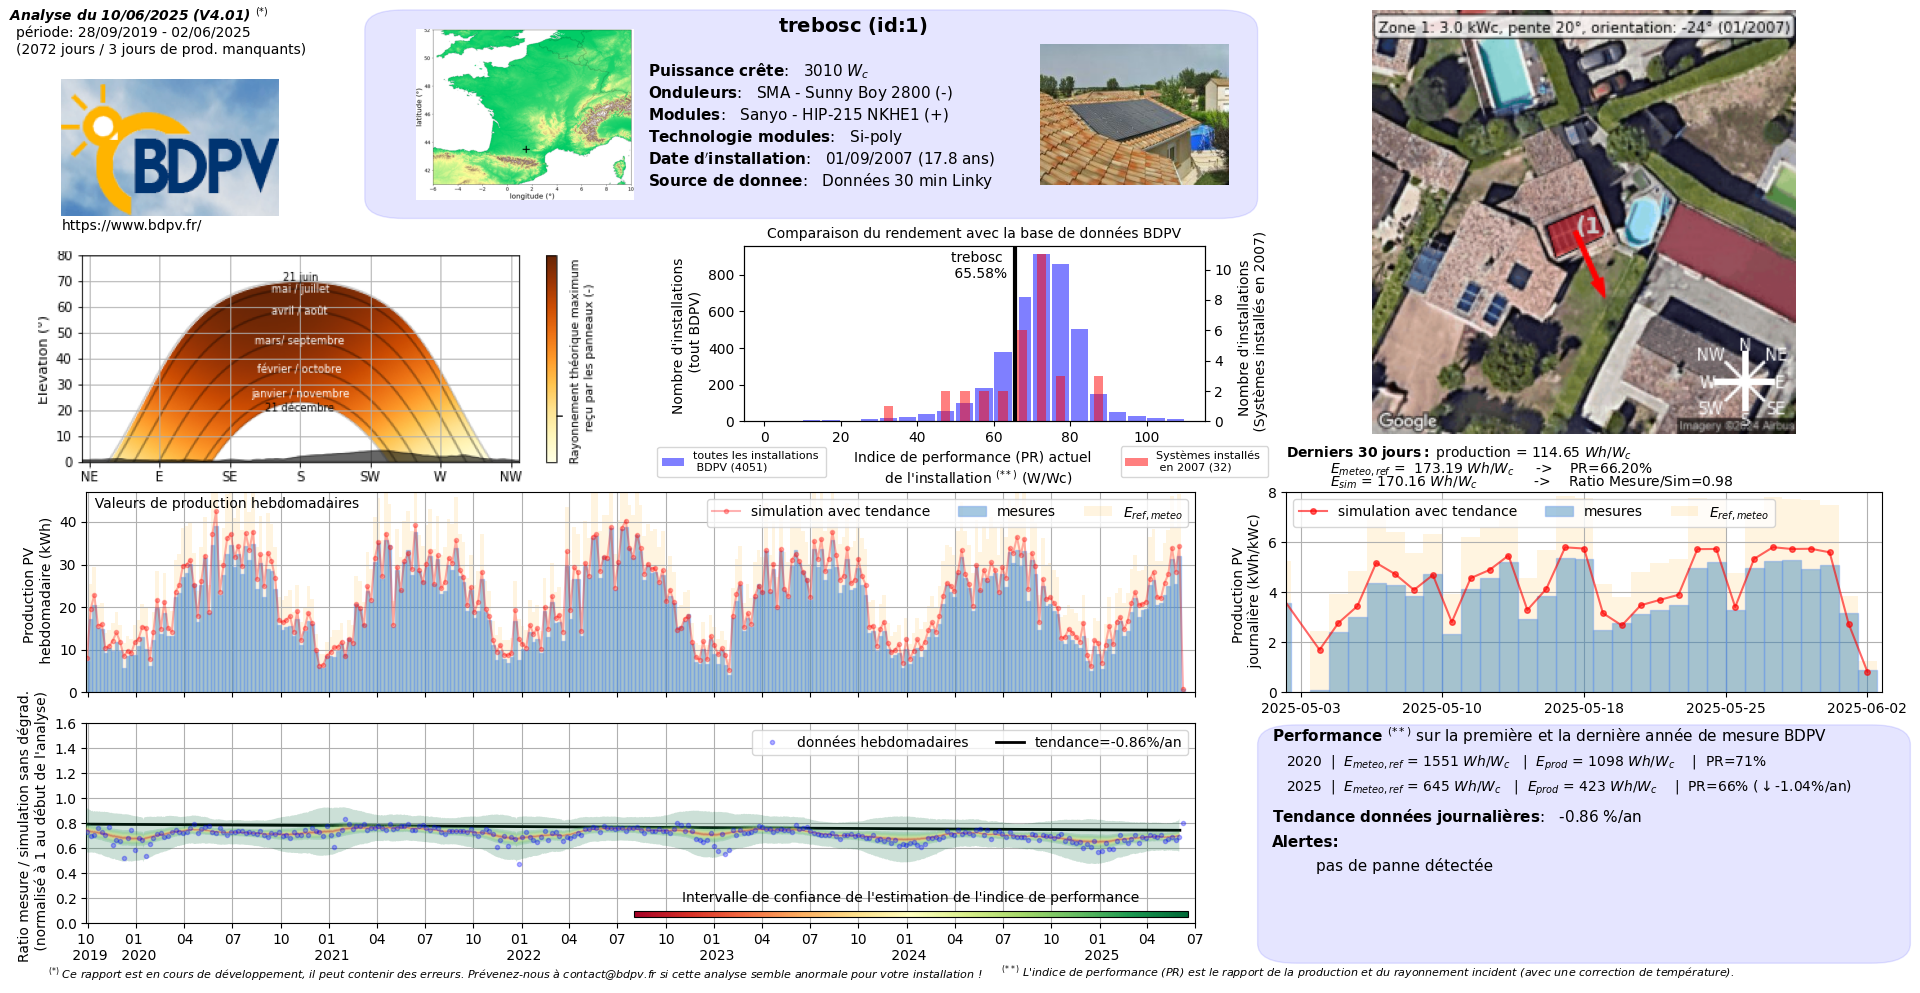
Task: Open the rooftop solar panel photo
Action: tap(1134, 114)
